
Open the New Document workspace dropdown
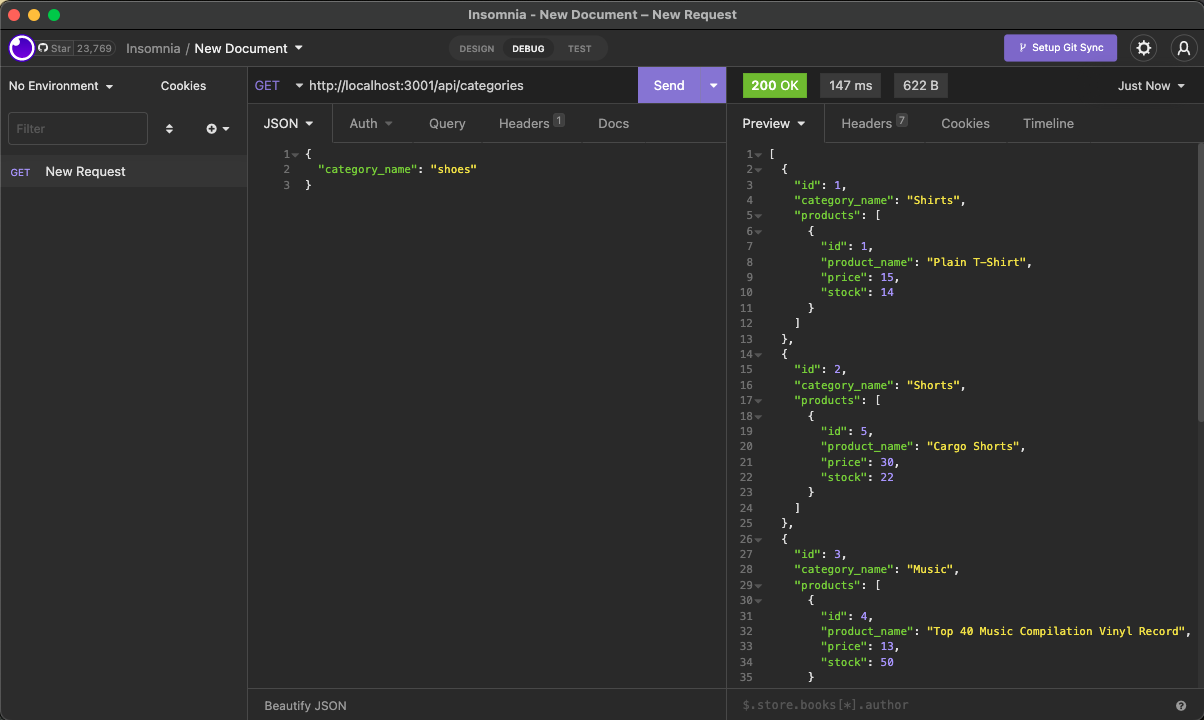tap(248, 48)
